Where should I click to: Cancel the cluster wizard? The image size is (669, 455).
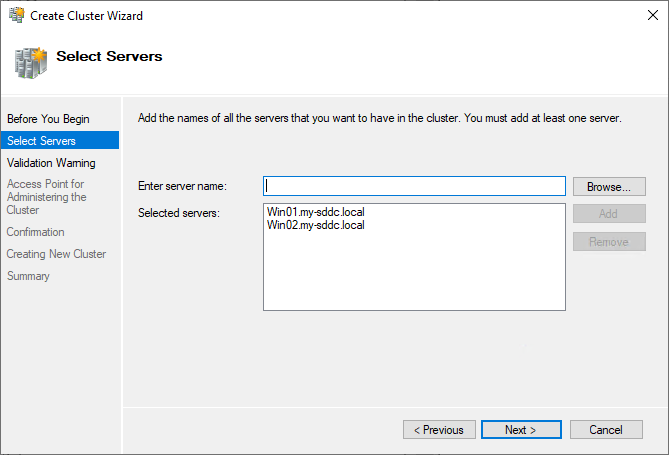(x=606, y=430)
